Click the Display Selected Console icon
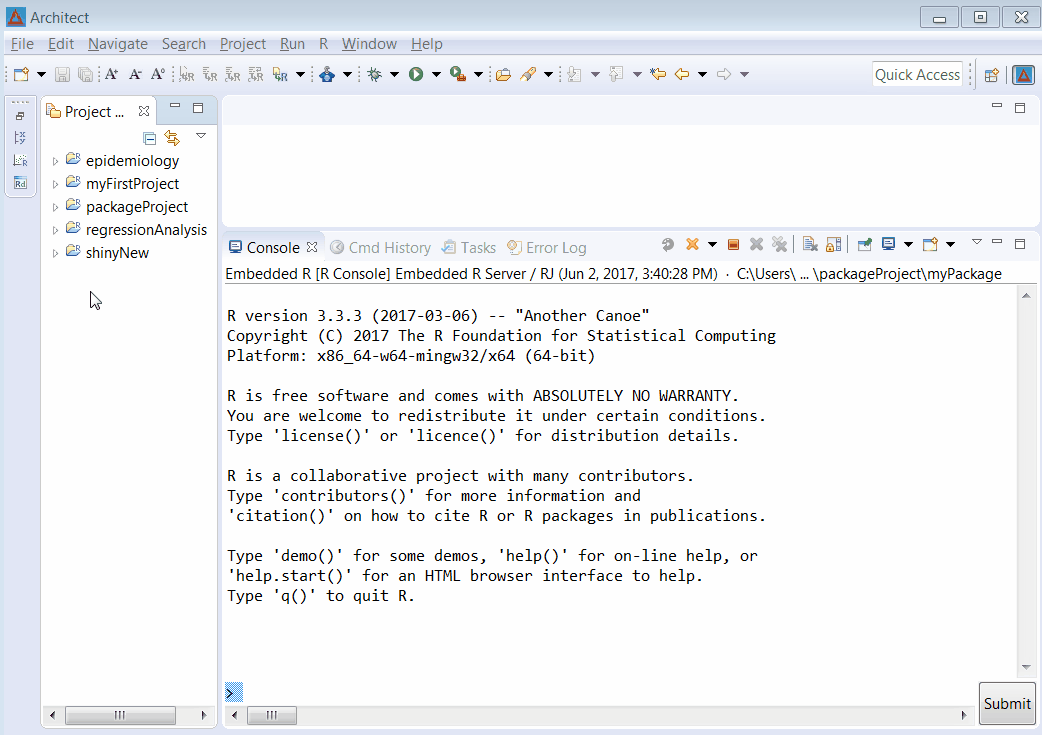 pyautogui.click(x=888, y=245)
